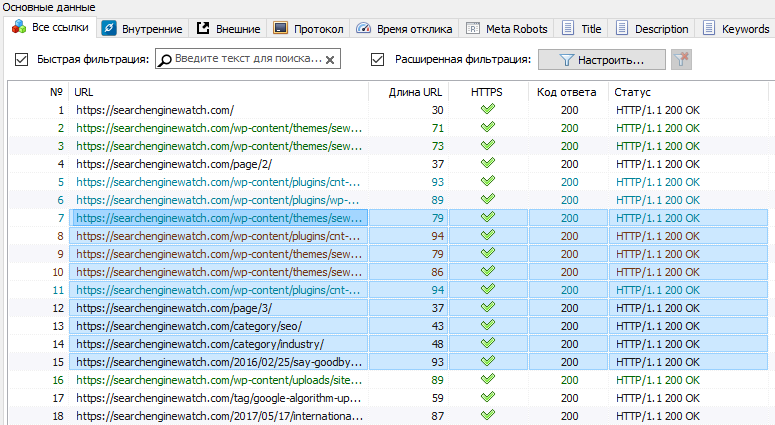The width and height of the screenshot is (775, 425).
Task: Click the URL length 71 in row 2
Action: tap(437, 128)
